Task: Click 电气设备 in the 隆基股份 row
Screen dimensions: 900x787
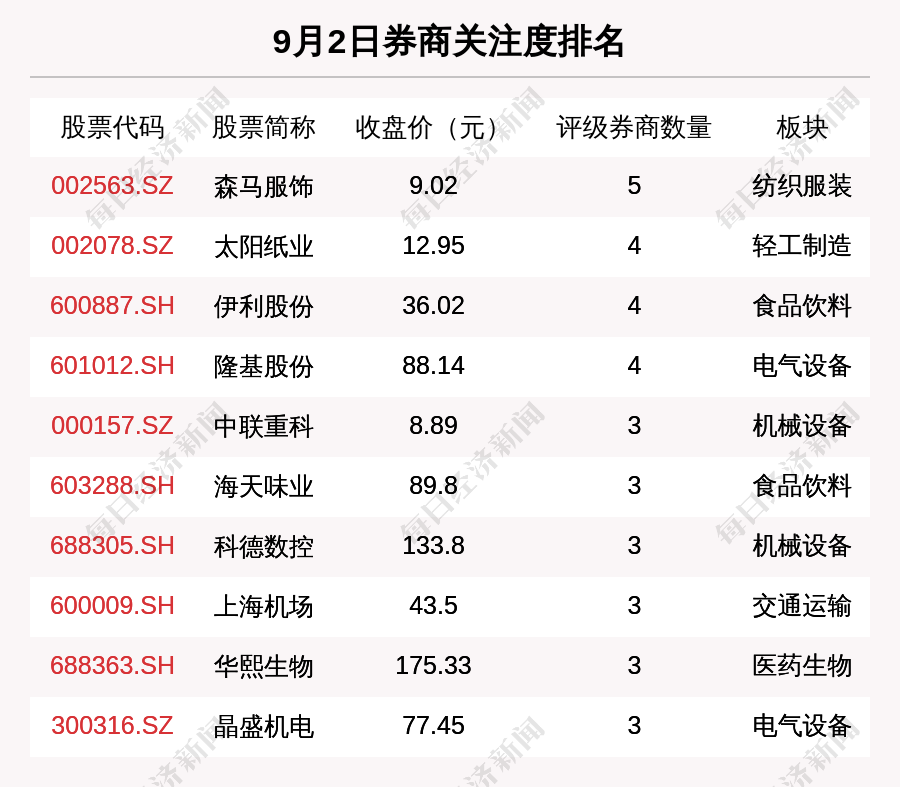Action: pos(802,366)
